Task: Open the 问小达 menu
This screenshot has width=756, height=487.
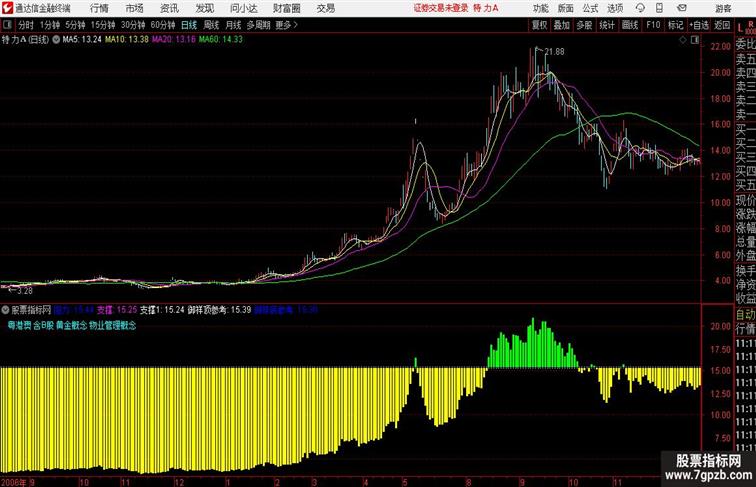Action: coord(244,8)
